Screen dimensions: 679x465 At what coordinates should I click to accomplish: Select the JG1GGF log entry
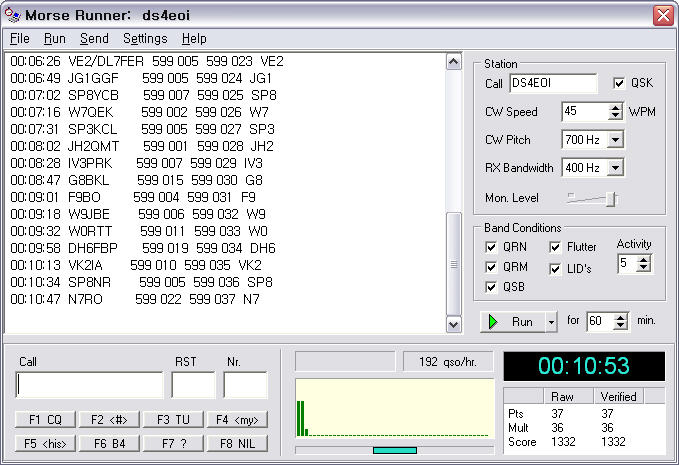coord(141,78)
